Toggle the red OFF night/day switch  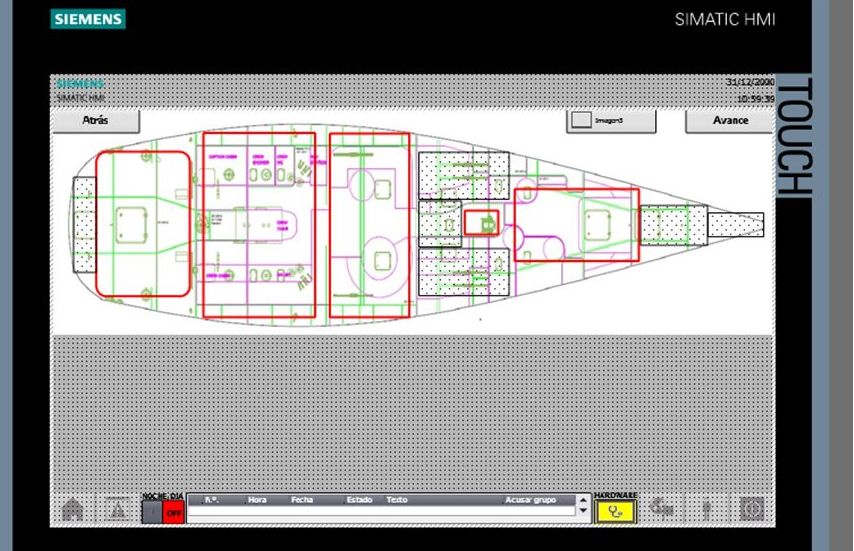tap(174, 512)
